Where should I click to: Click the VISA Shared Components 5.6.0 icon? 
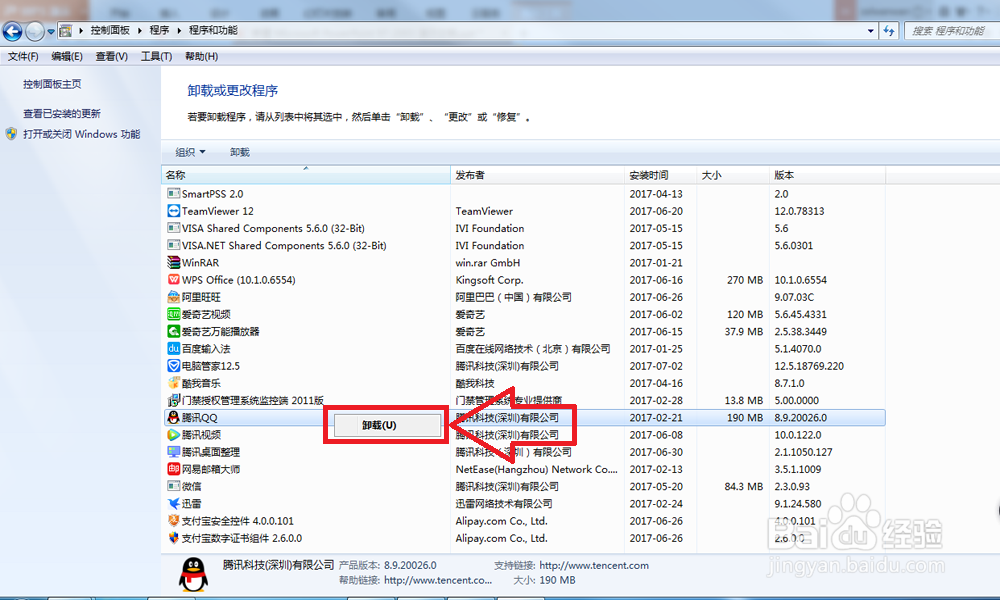click(173, 228)
